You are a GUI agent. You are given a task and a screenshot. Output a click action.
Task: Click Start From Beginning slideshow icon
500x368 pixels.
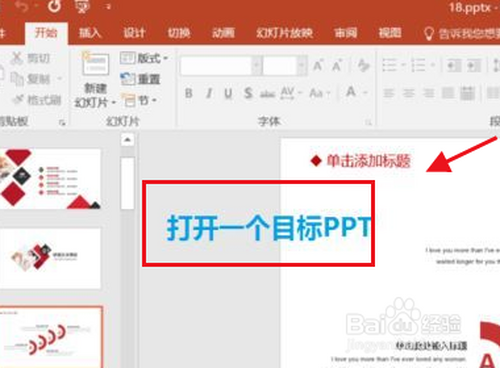point(82,7)
